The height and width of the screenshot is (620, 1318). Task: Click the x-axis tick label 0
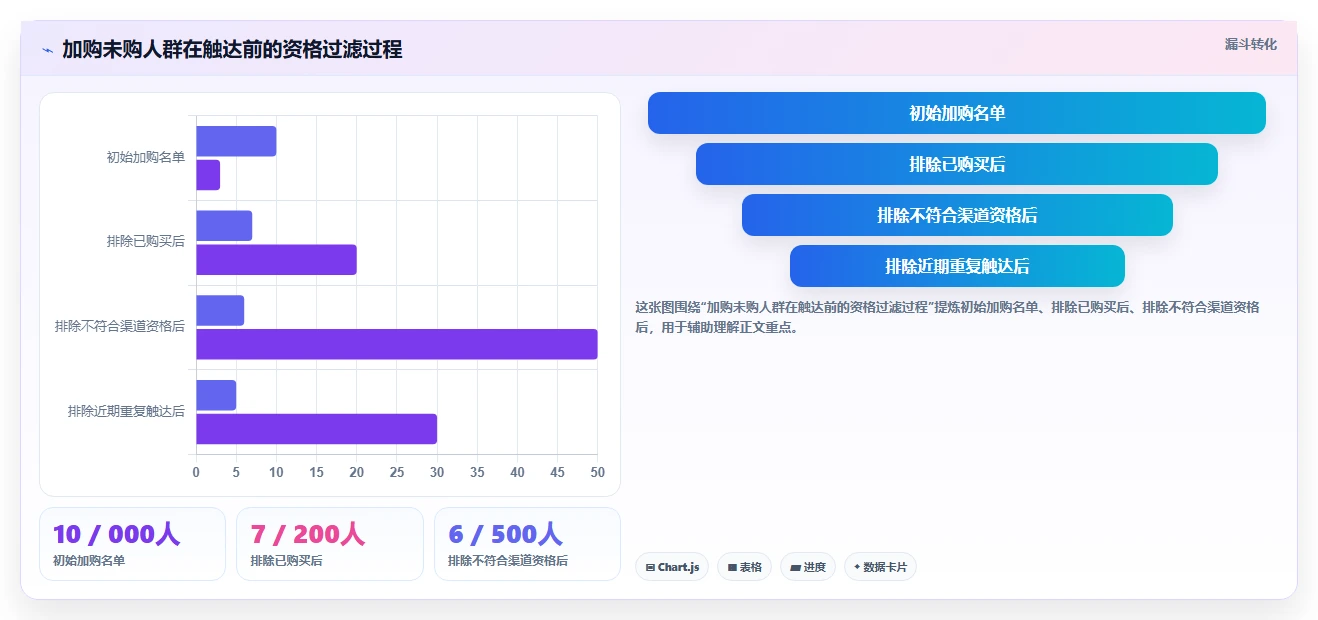click(x=196, y=472)
